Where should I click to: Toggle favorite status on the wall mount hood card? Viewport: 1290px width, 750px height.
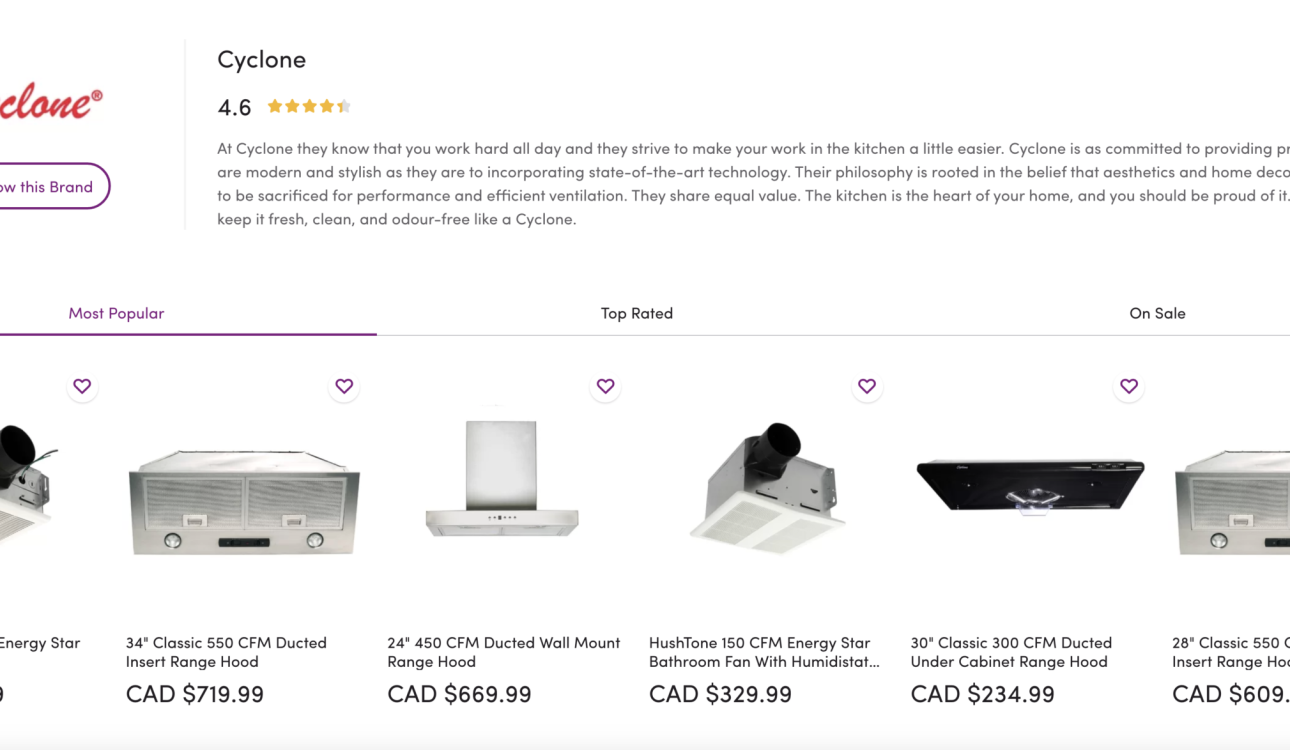(x=605, y=386)
